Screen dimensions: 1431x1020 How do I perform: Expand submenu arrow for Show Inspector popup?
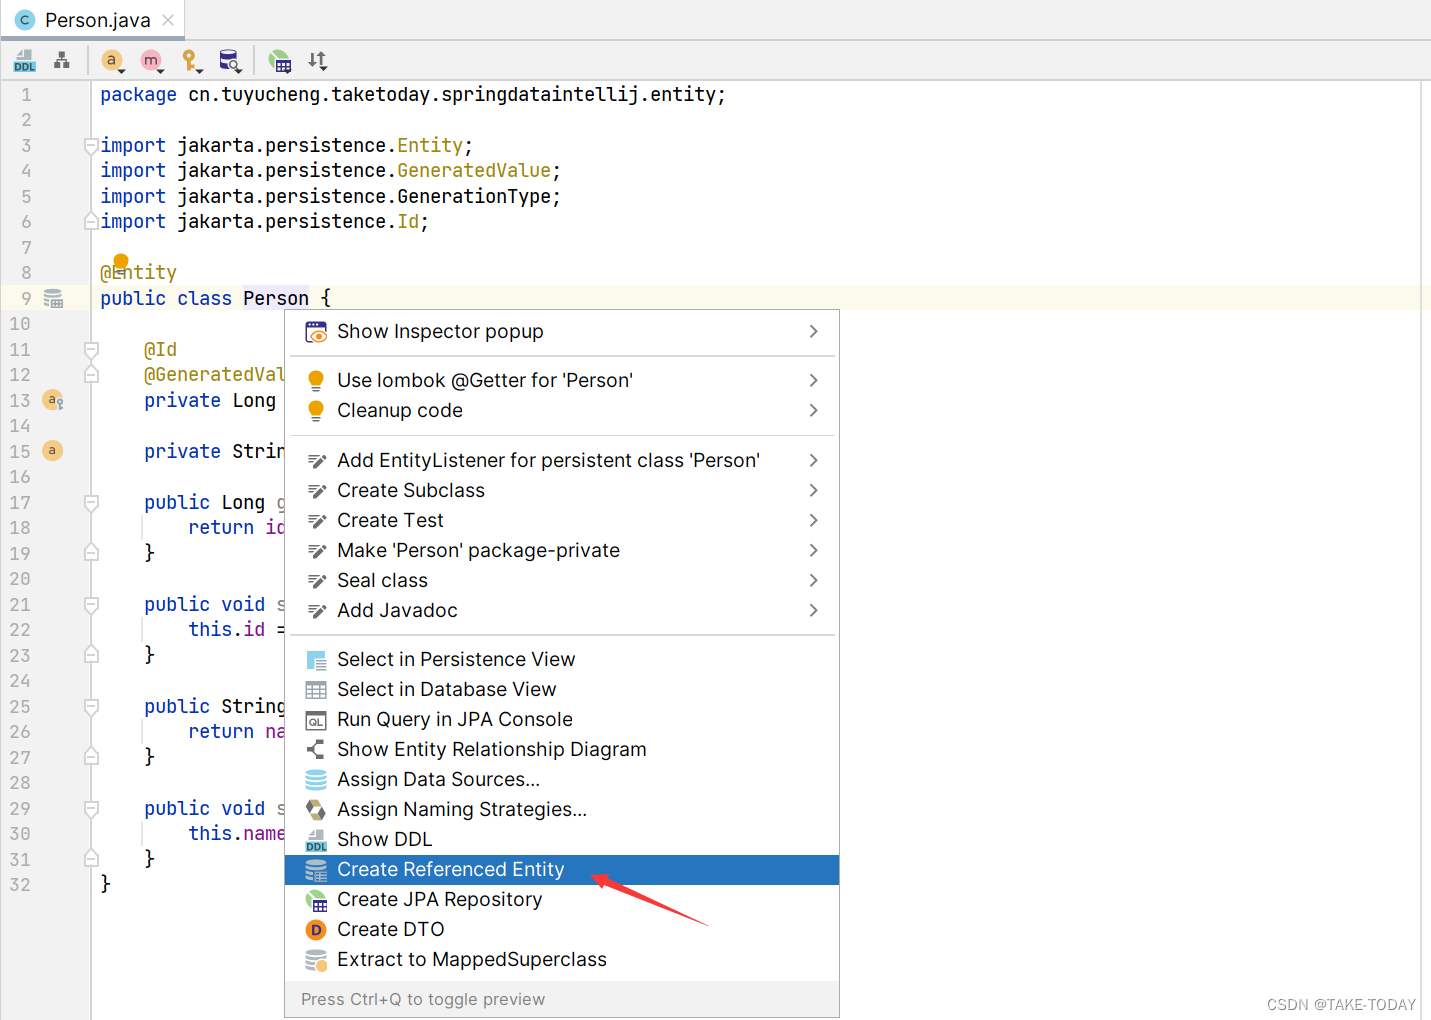pyautogui.click(x=814, y=331)
